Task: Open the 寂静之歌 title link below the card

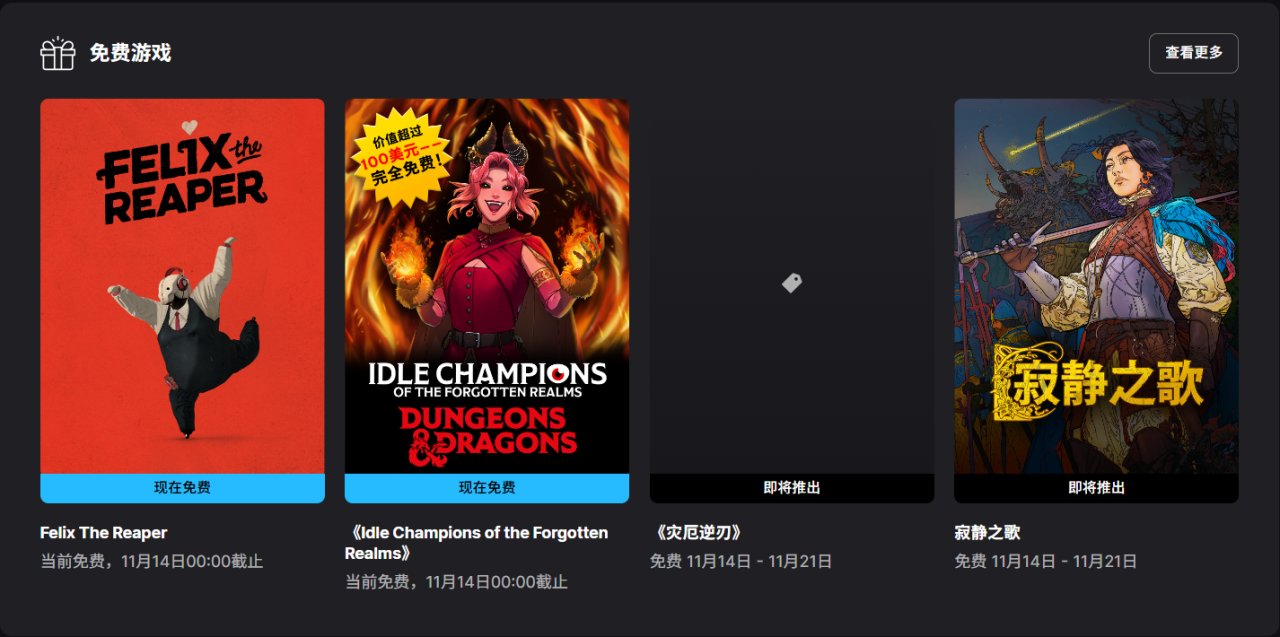Action: [987, 533]
